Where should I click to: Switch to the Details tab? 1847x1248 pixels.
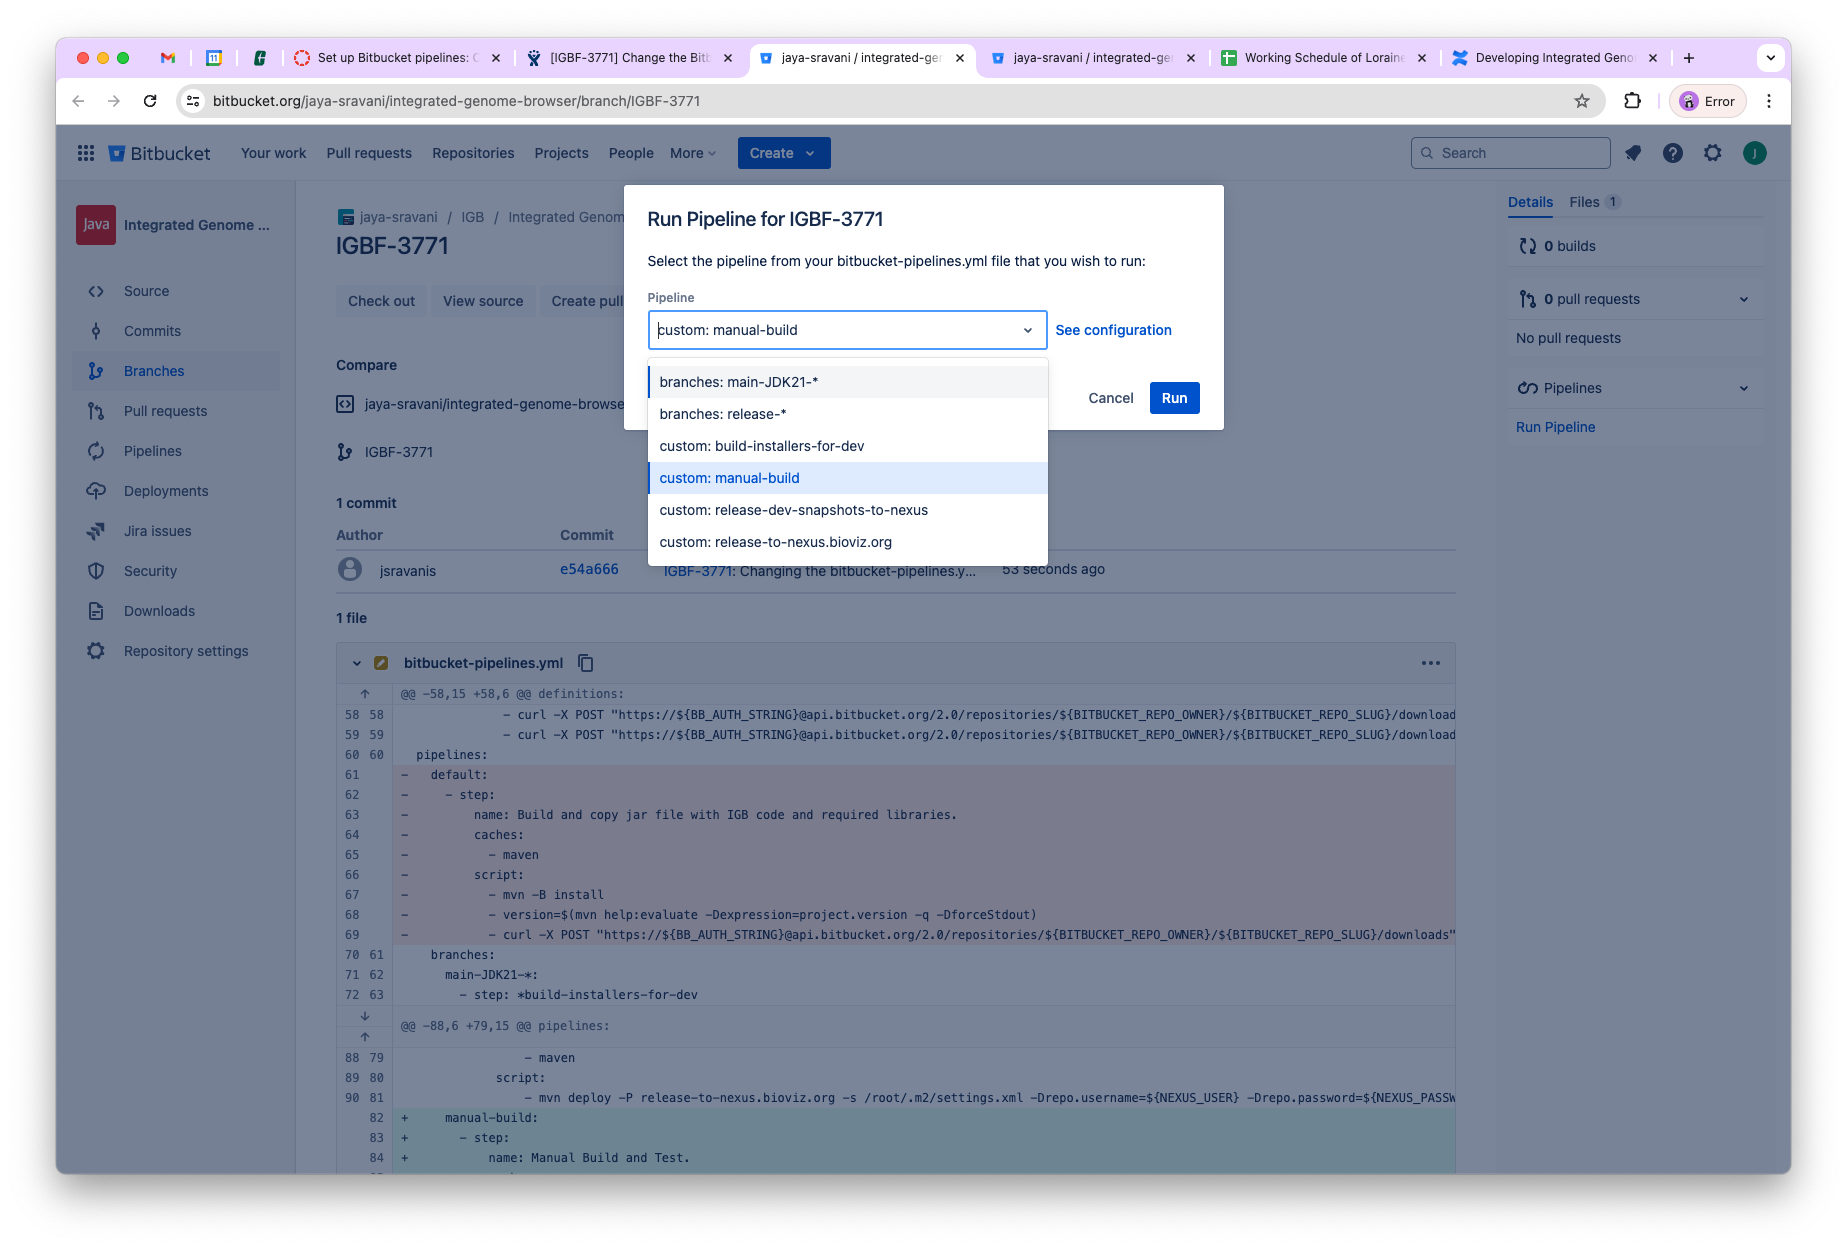click(x=1530, y=202)
